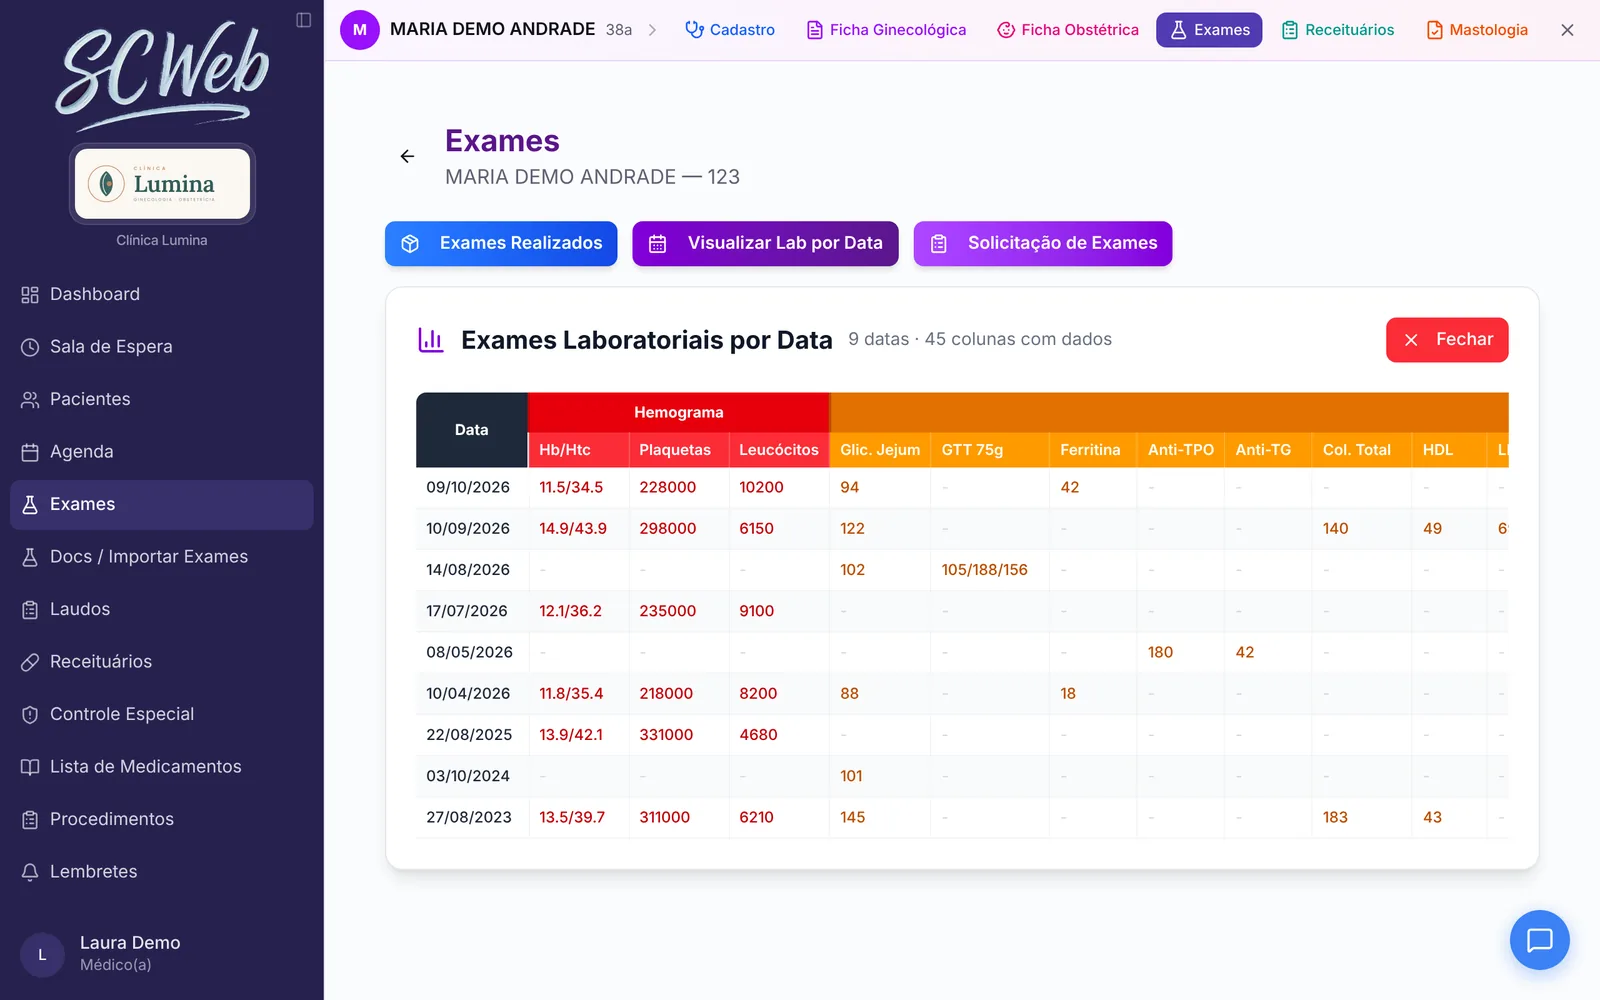Open the Mastologia tab
Screen dimensions: 1600x1000
(x=1477, y=30)
